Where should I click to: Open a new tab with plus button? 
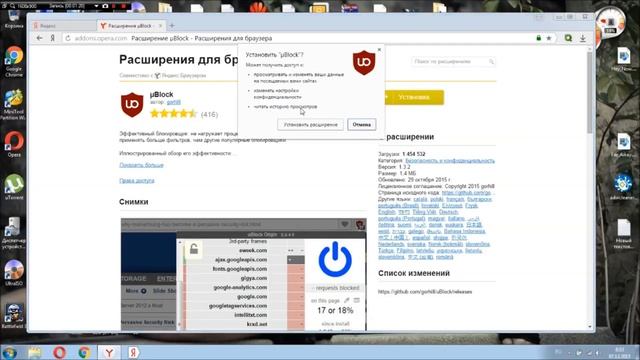click(x=172, y=25)
